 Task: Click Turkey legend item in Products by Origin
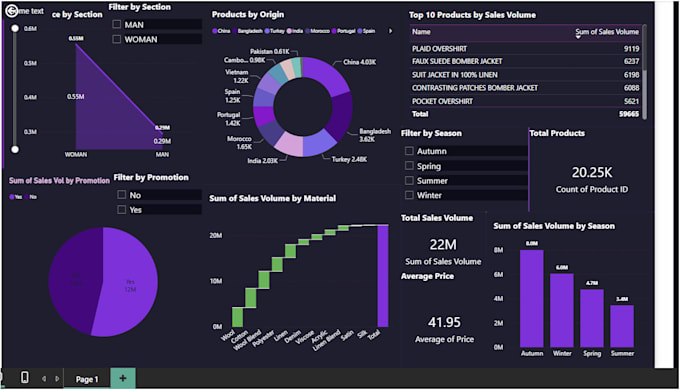coord(275,31)
